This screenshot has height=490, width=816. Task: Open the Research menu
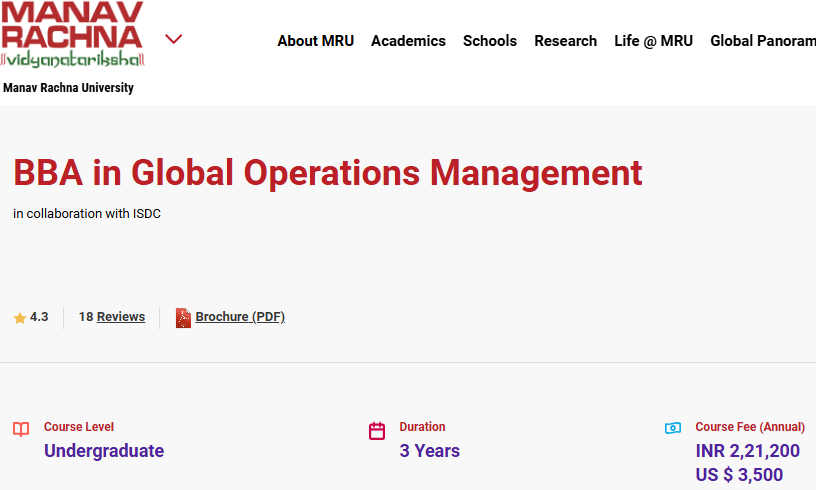coord(565,41)
